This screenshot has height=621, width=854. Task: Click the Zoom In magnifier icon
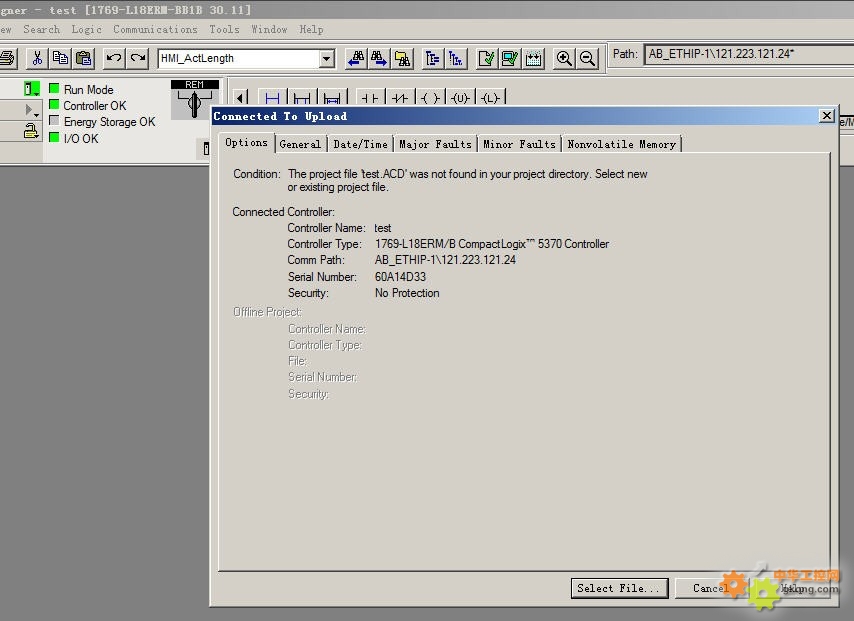click(564, 58)
